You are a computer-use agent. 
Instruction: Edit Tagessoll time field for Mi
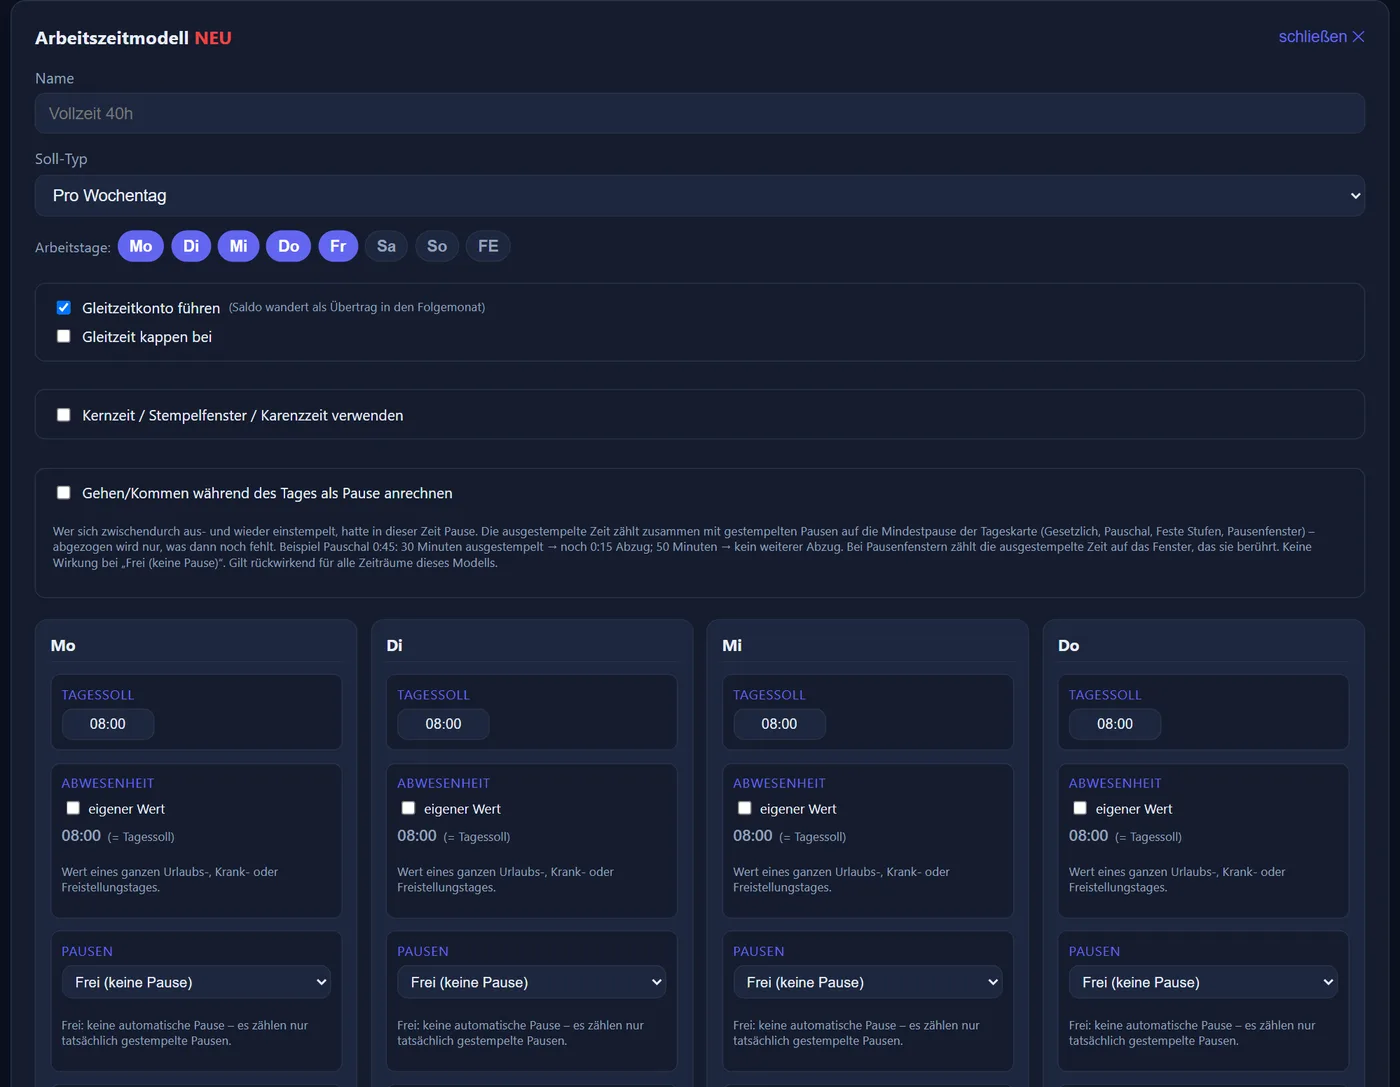point(779,724)
